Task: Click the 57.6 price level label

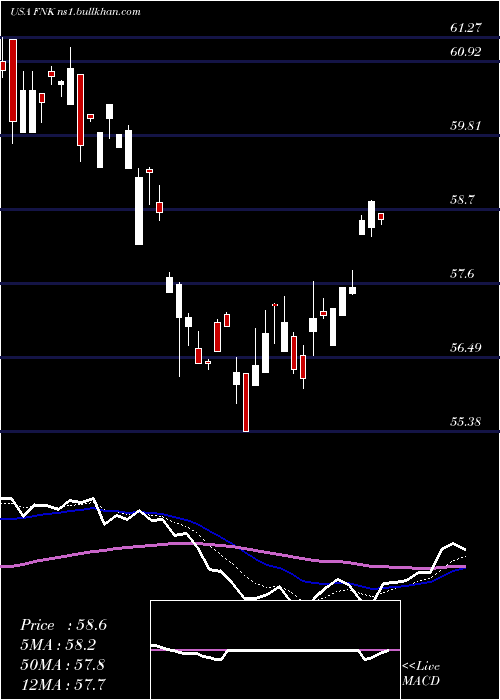Action: (x=462, y=274)
